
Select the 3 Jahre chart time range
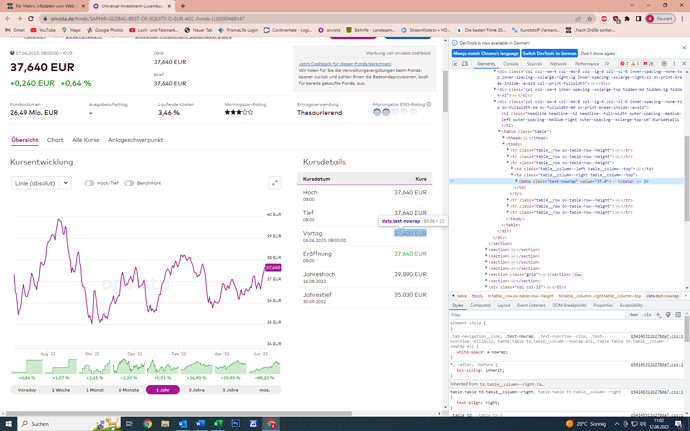point(196,390)
